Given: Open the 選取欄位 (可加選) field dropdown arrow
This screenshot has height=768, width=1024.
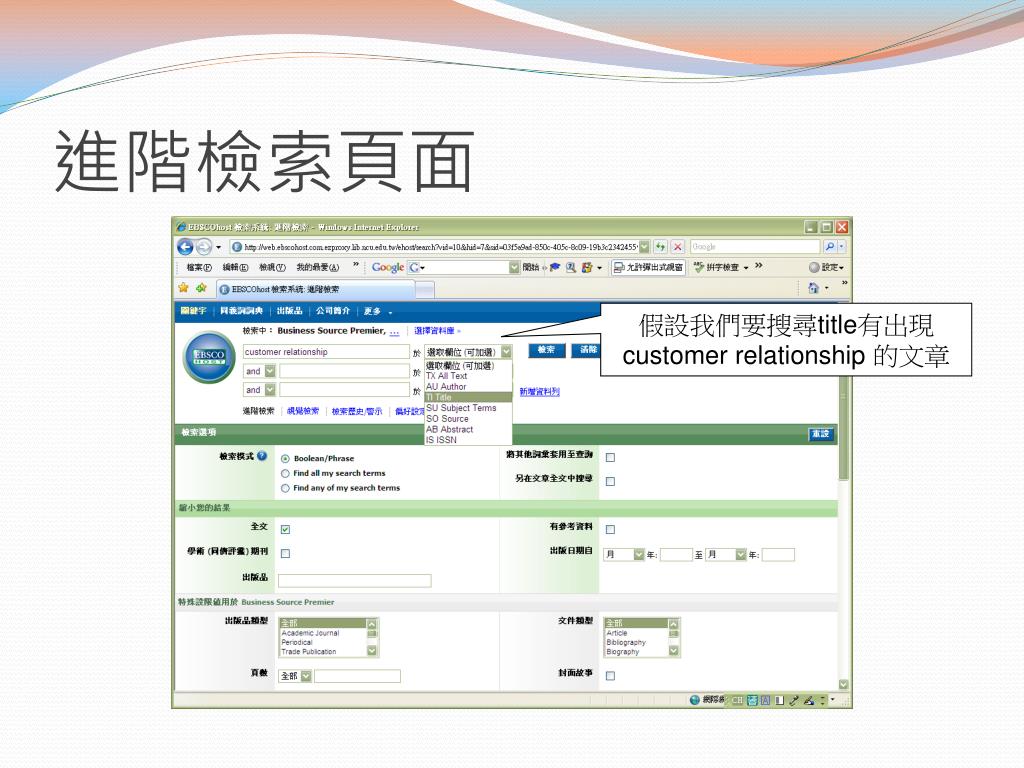Looking at the screenshot, I should click(x=506, y=352).
